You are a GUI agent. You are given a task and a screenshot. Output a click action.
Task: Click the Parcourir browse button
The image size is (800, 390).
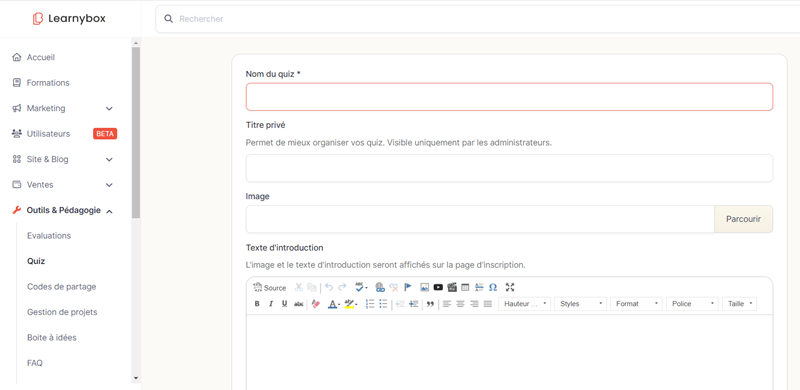pyautogui.click(x=743, y=219)
